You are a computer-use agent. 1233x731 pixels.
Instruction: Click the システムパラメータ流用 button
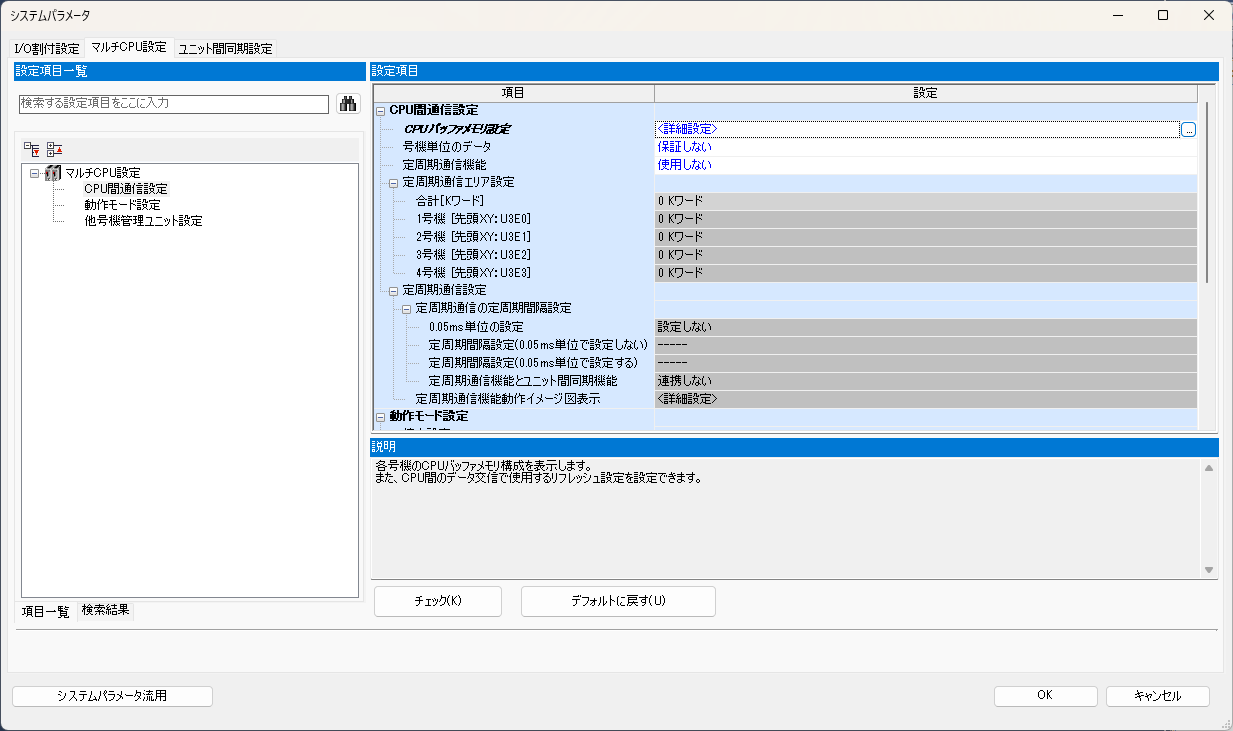pos(112,695)
